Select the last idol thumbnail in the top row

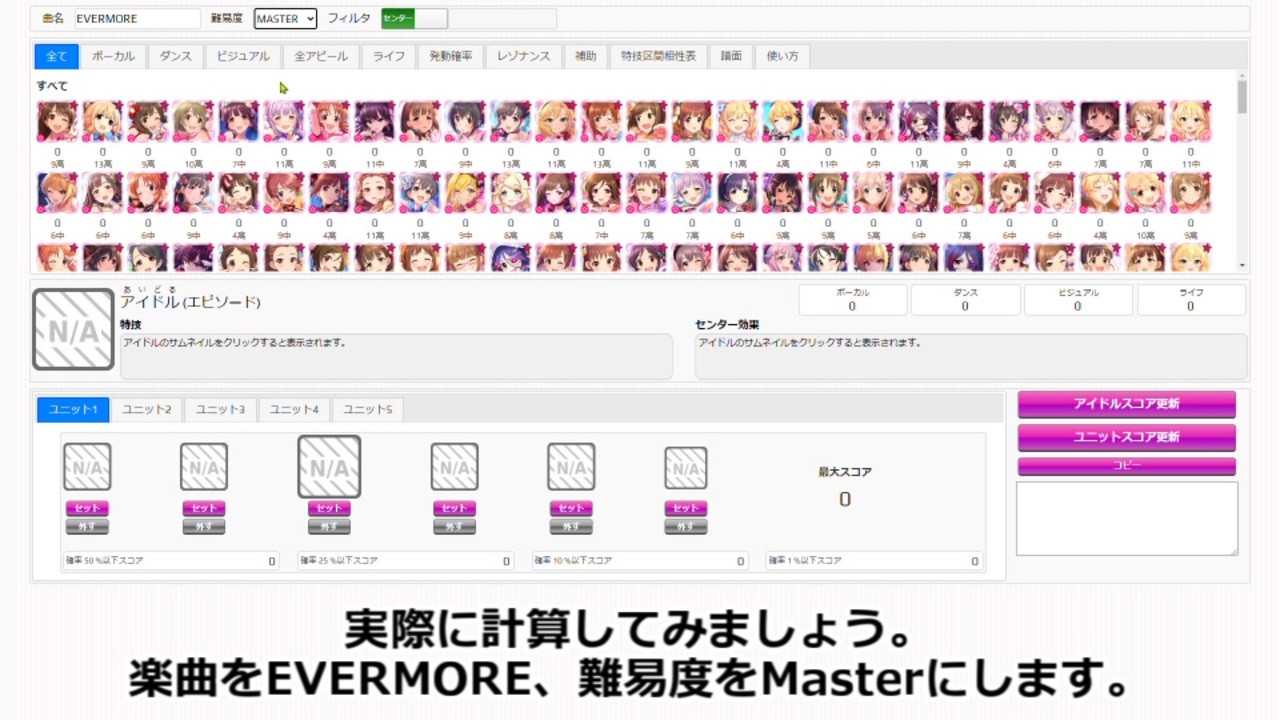pyautogui.click(x=1190, y=121)
